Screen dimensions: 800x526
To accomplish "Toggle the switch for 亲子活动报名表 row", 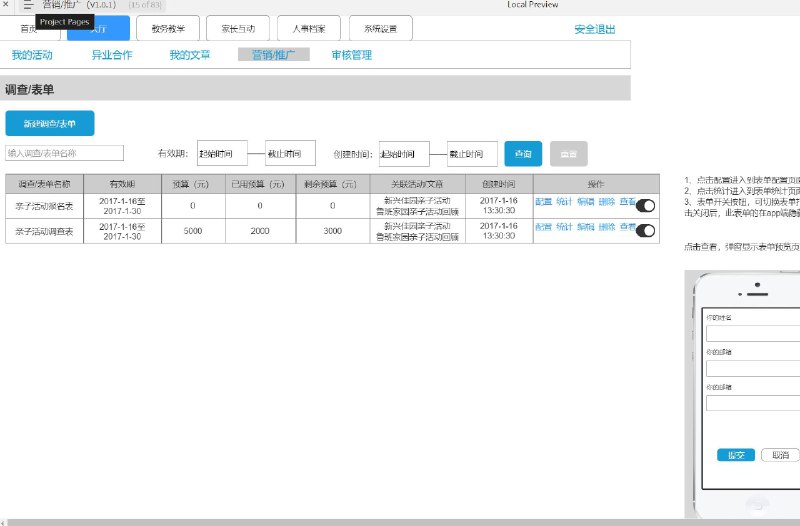I will point(645,206).
